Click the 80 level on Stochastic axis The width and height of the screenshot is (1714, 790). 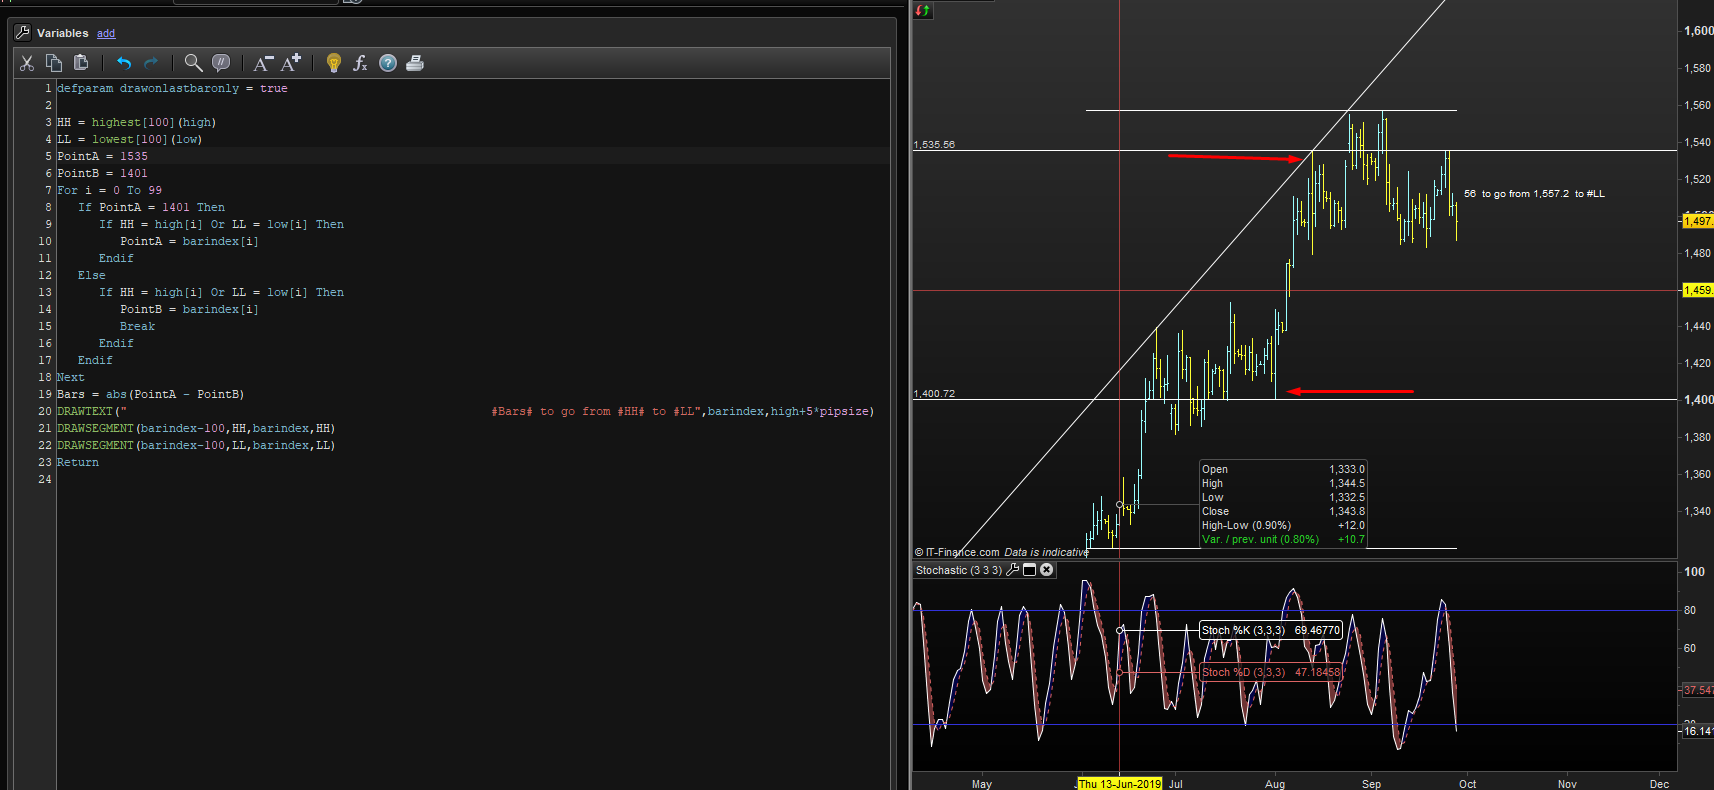point(1690,610)
